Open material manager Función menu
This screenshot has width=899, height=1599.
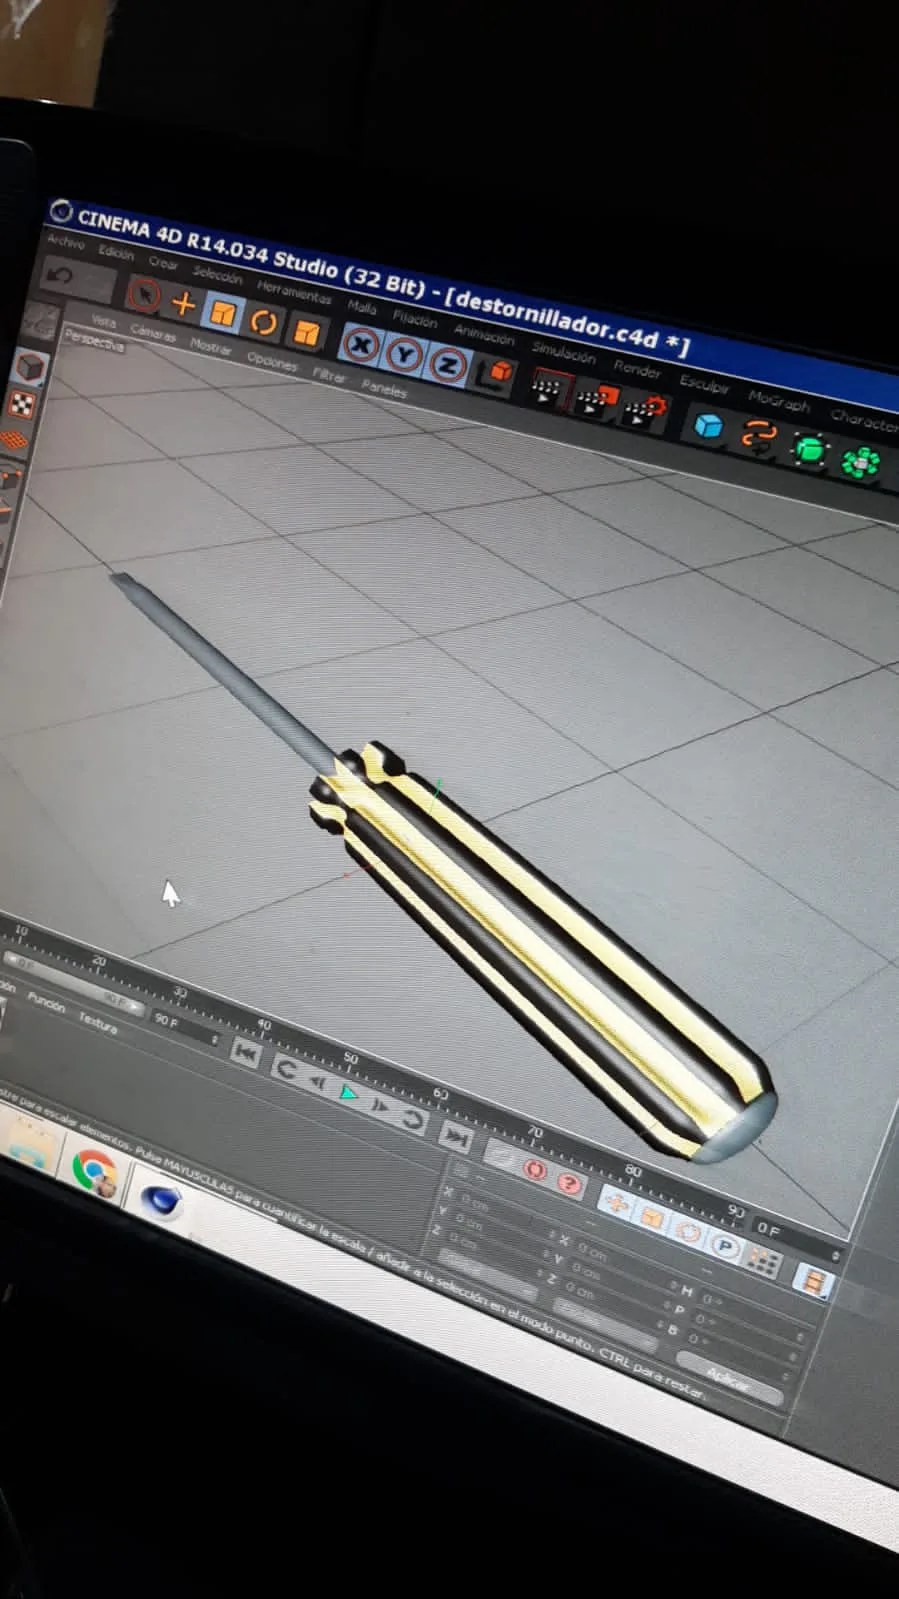(45, 1001)
